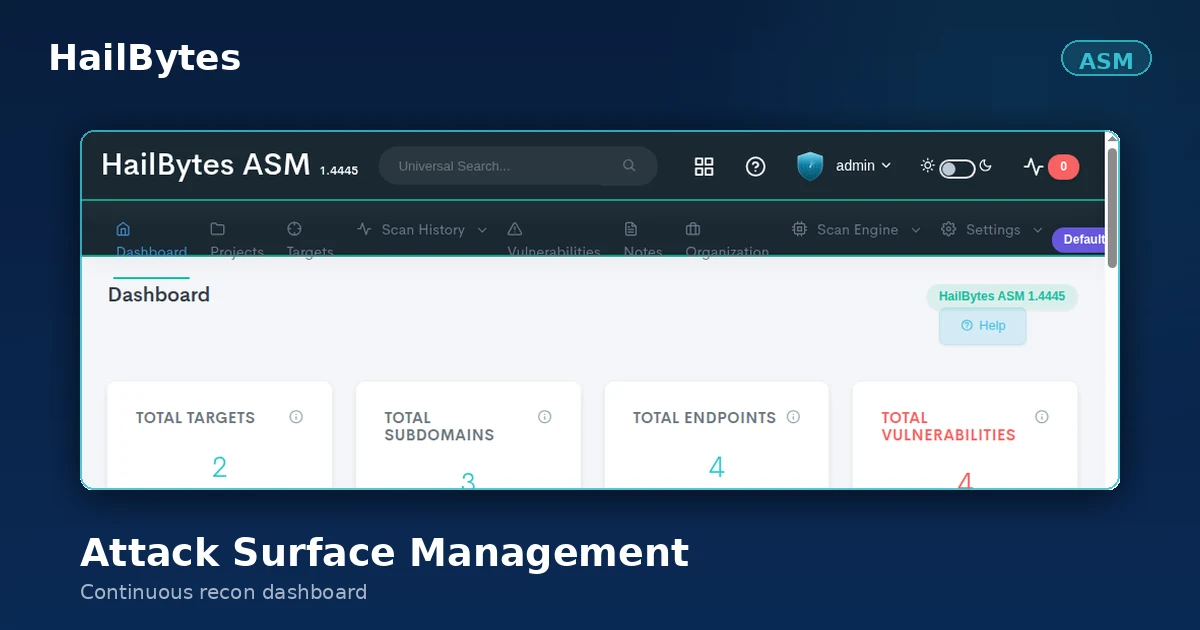Screen dimensions: 1200x630
Task: Click the HailBytes ASM 1.4445 version badge
Action: click(1002, 296)
